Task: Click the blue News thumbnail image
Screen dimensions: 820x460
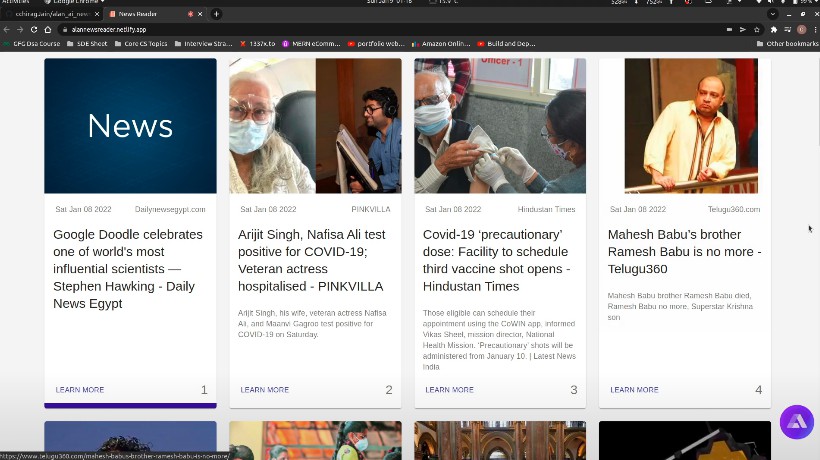Action: point(130,125)
